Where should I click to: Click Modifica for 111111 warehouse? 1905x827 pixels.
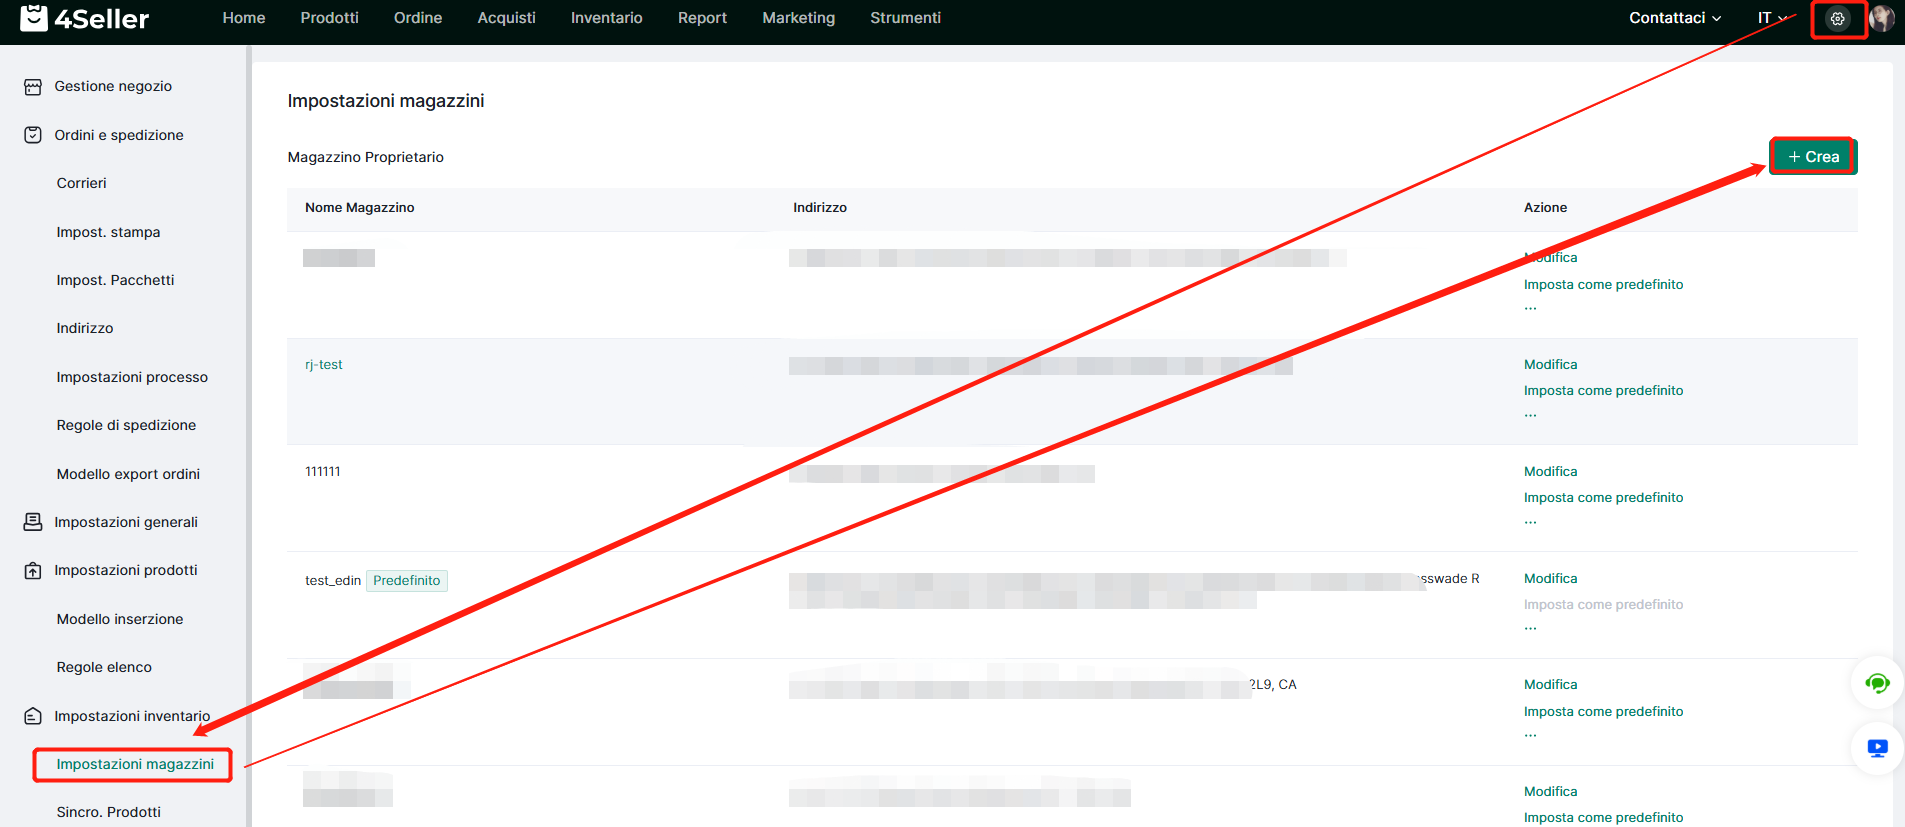coord(1550,472)
